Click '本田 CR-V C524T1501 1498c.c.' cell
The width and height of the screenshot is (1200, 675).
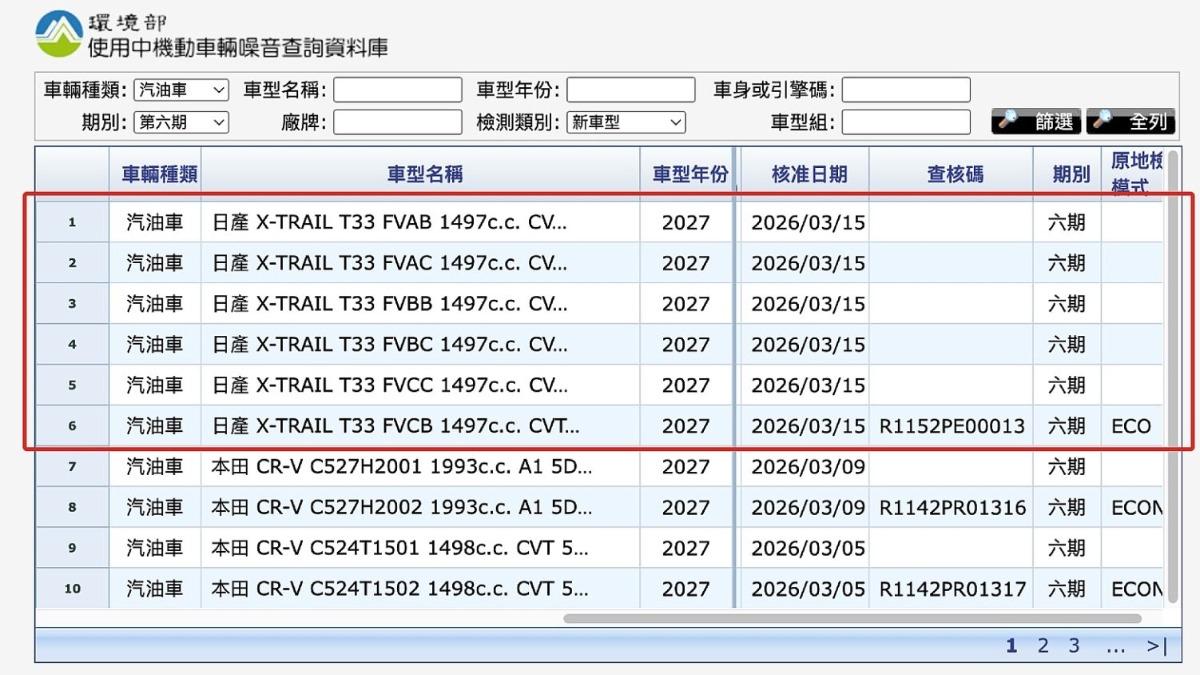421,548
